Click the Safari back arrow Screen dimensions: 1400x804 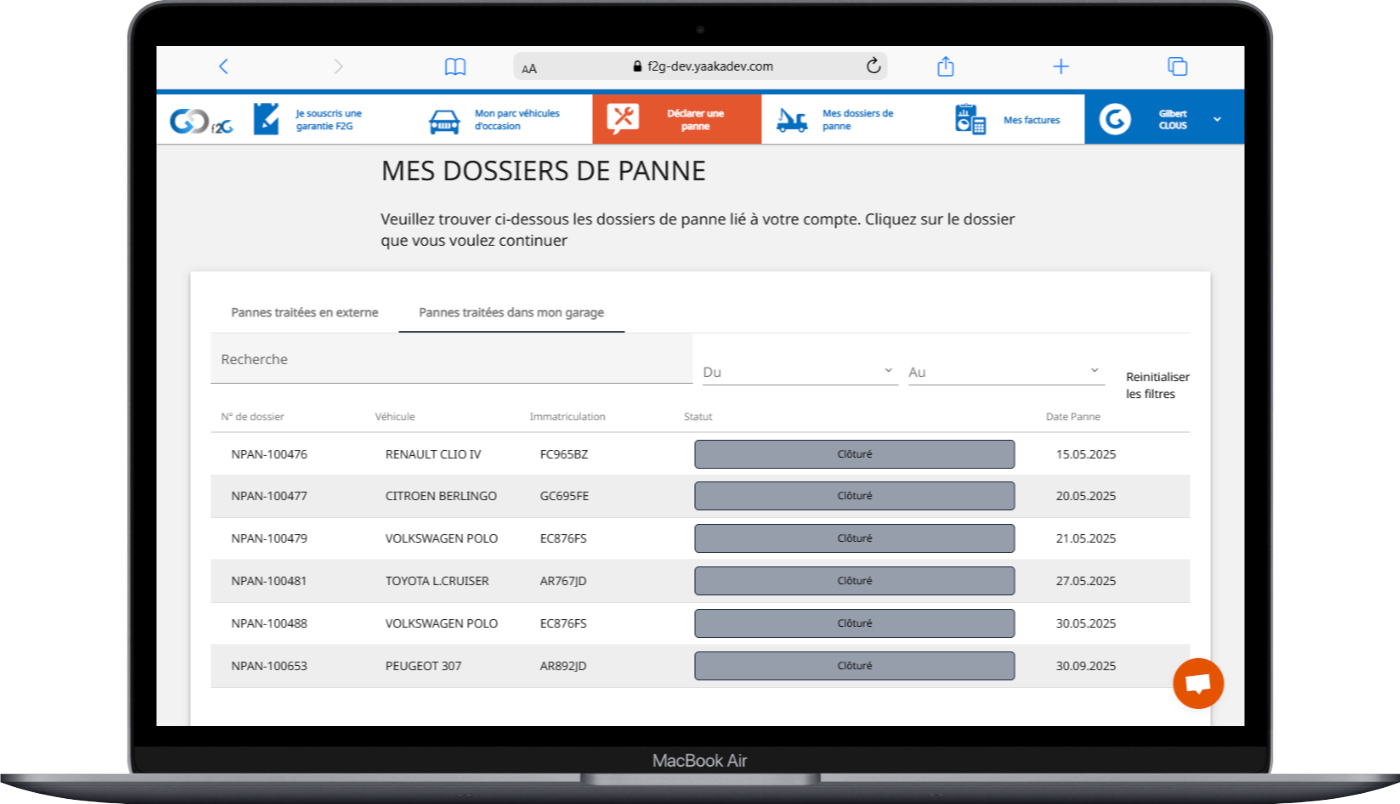[x=223, y=67]
